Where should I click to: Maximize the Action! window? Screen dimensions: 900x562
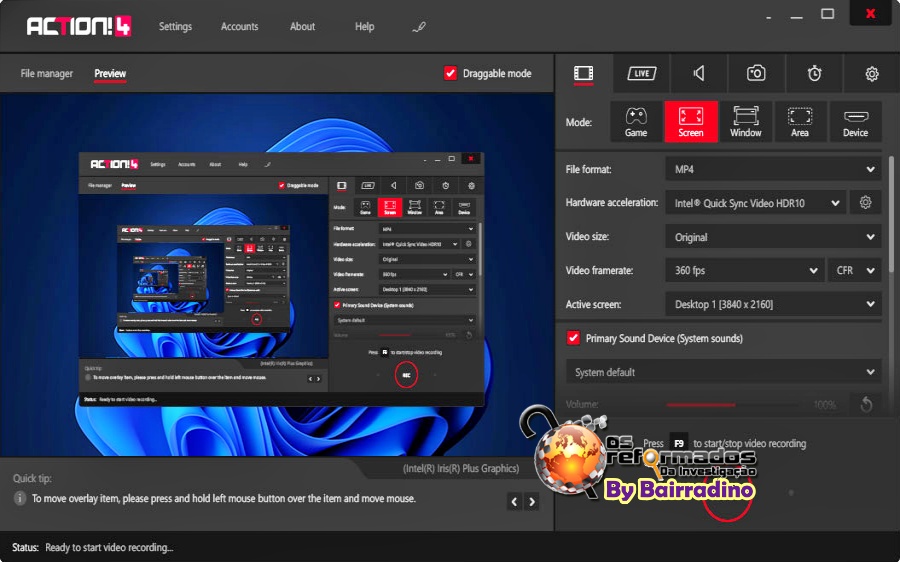click(x=827, y=14)
